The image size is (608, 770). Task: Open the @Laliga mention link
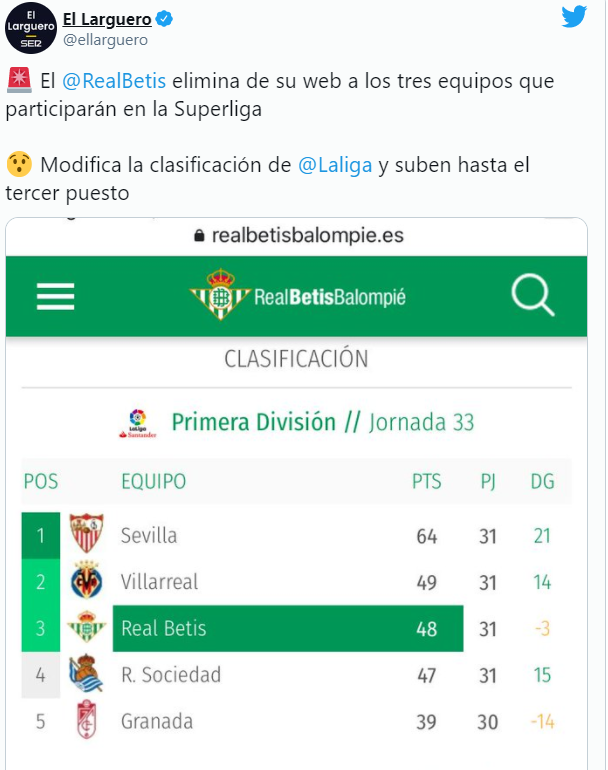(x=335, y=165)
